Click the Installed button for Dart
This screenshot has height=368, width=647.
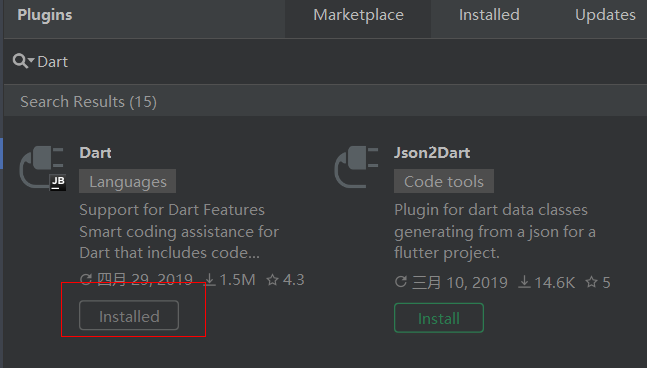pyautogui.click(x=129, y=316)
